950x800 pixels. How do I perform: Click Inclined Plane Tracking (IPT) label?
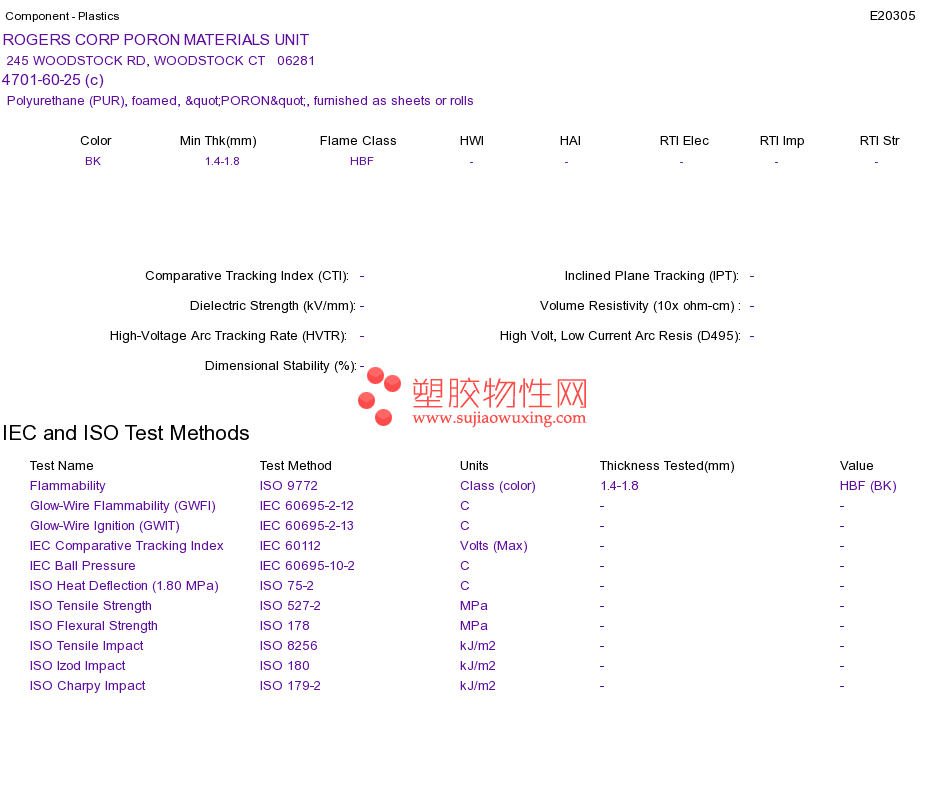point(651,276)
